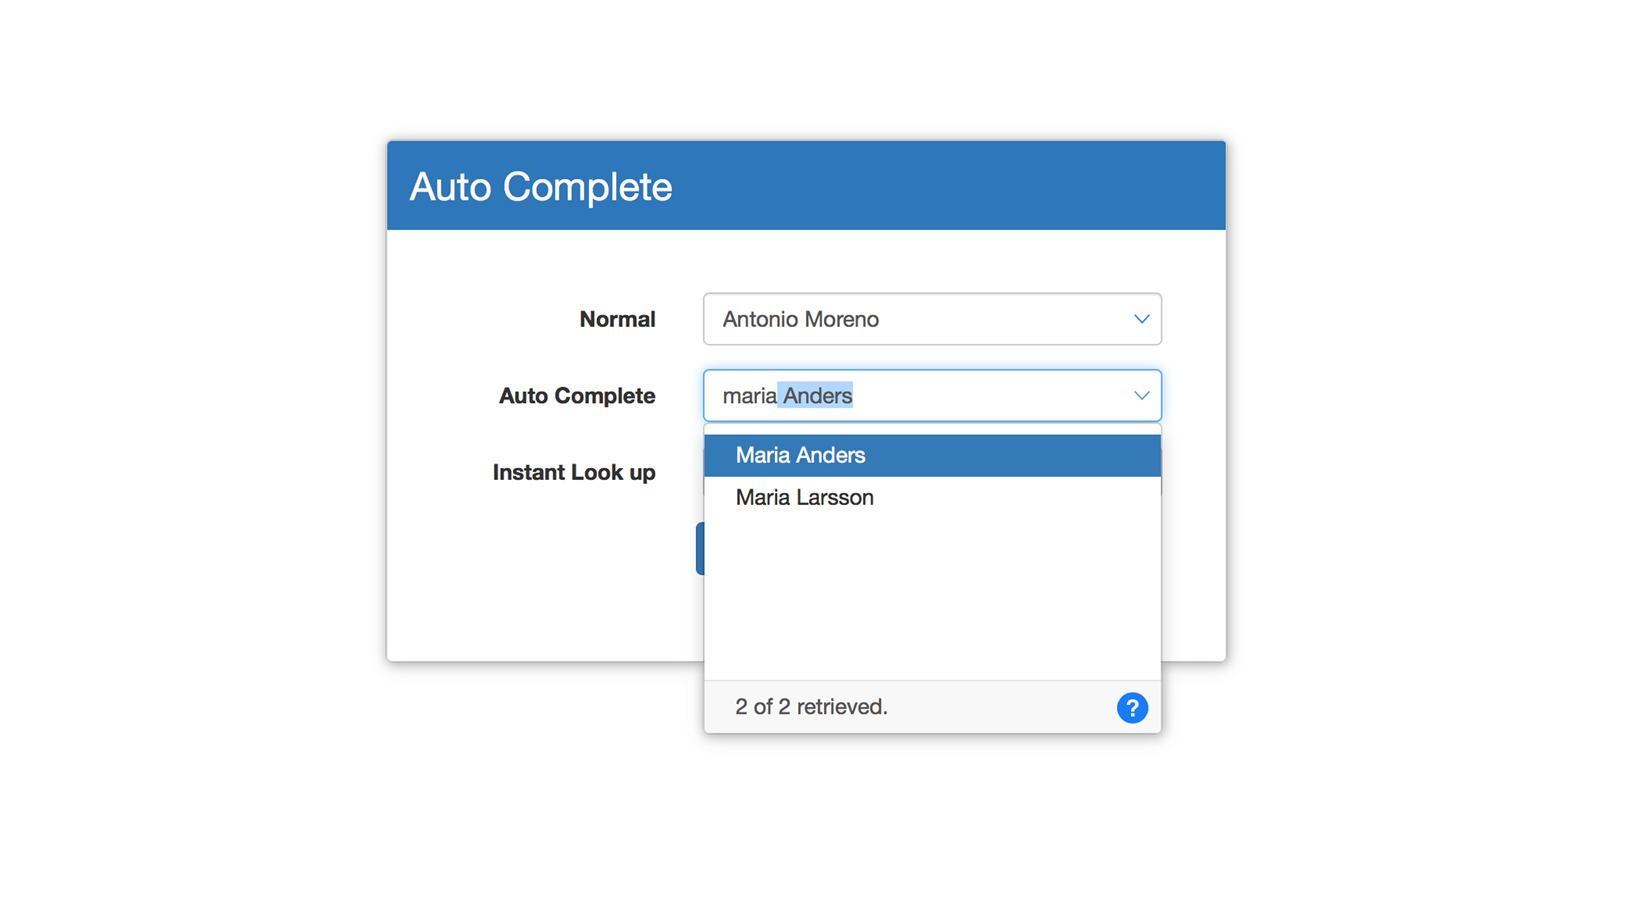Expand the Normal combo box chevron
Viewport: 1640px width, 900px height.
[x=1141, y=319]
